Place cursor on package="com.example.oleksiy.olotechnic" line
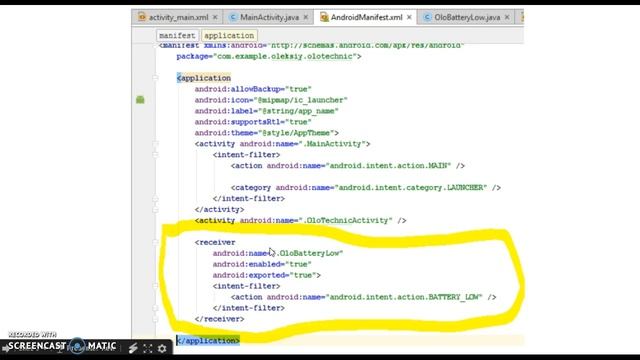The image size is (640, 360). click(x=269, y=56)
